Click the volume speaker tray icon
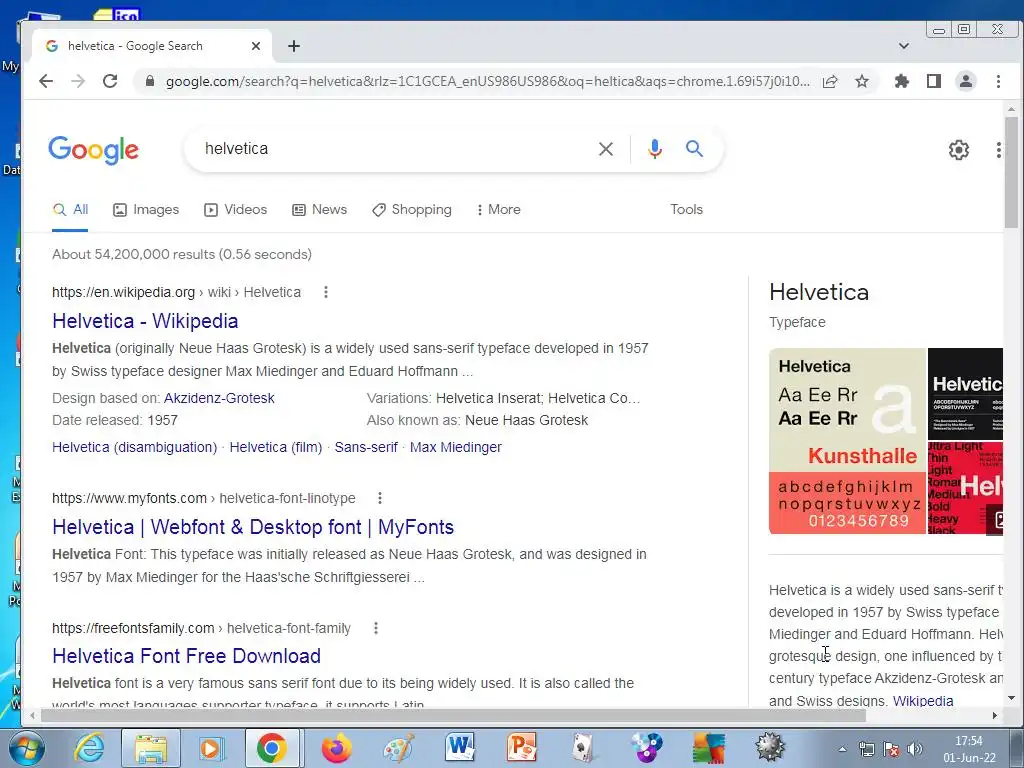This screenshot has height=768, width=1024. point(915,749)
